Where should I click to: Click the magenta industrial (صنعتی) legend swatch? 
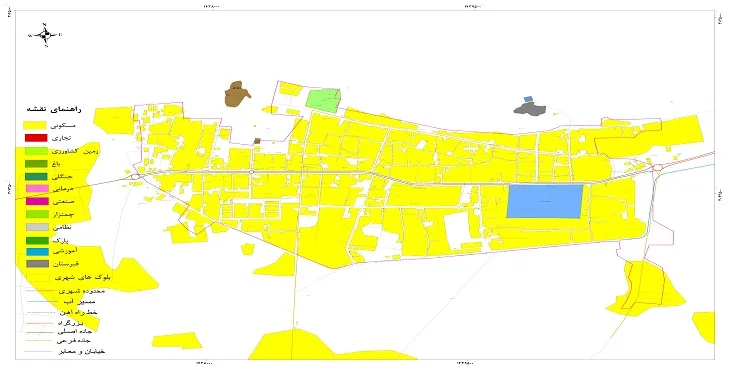(x=37, y=202)
